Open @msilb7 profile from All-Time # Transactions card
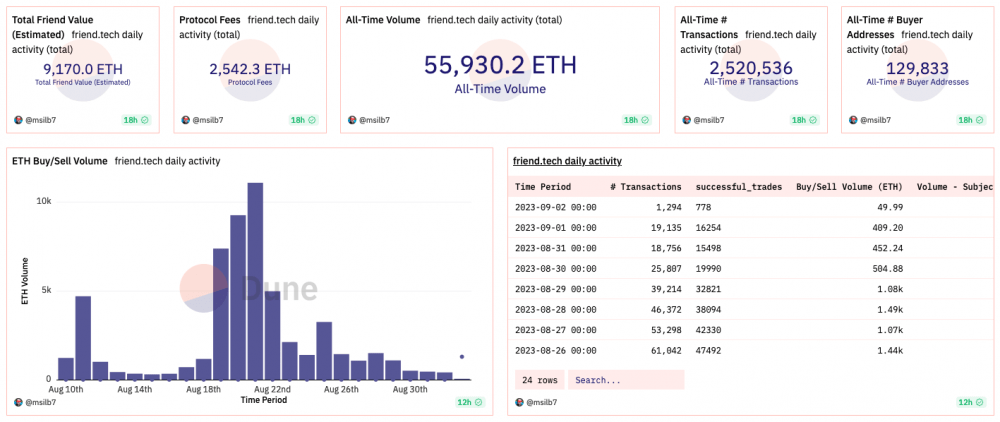The width and height of the screenshot is (1000, 422). (709, 120)
